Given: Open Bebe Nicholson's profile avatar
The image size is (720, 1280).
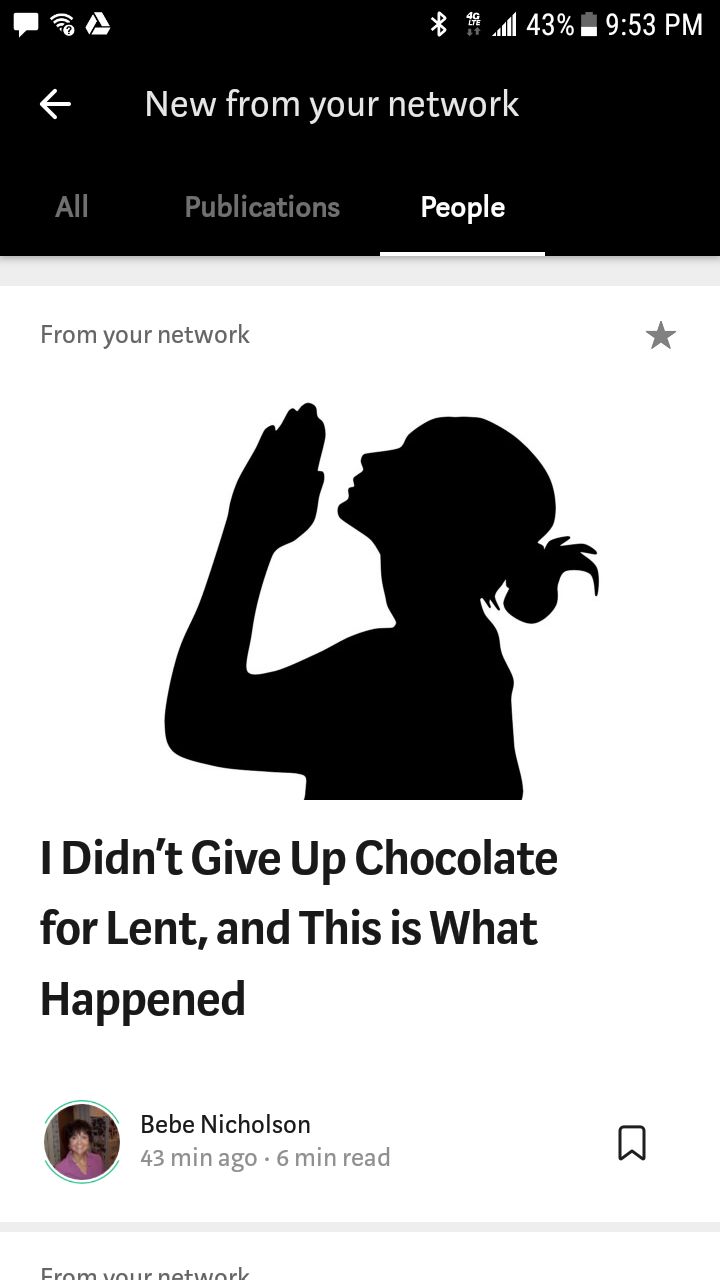Looking at the screenshot, I should coord(82,1142).
